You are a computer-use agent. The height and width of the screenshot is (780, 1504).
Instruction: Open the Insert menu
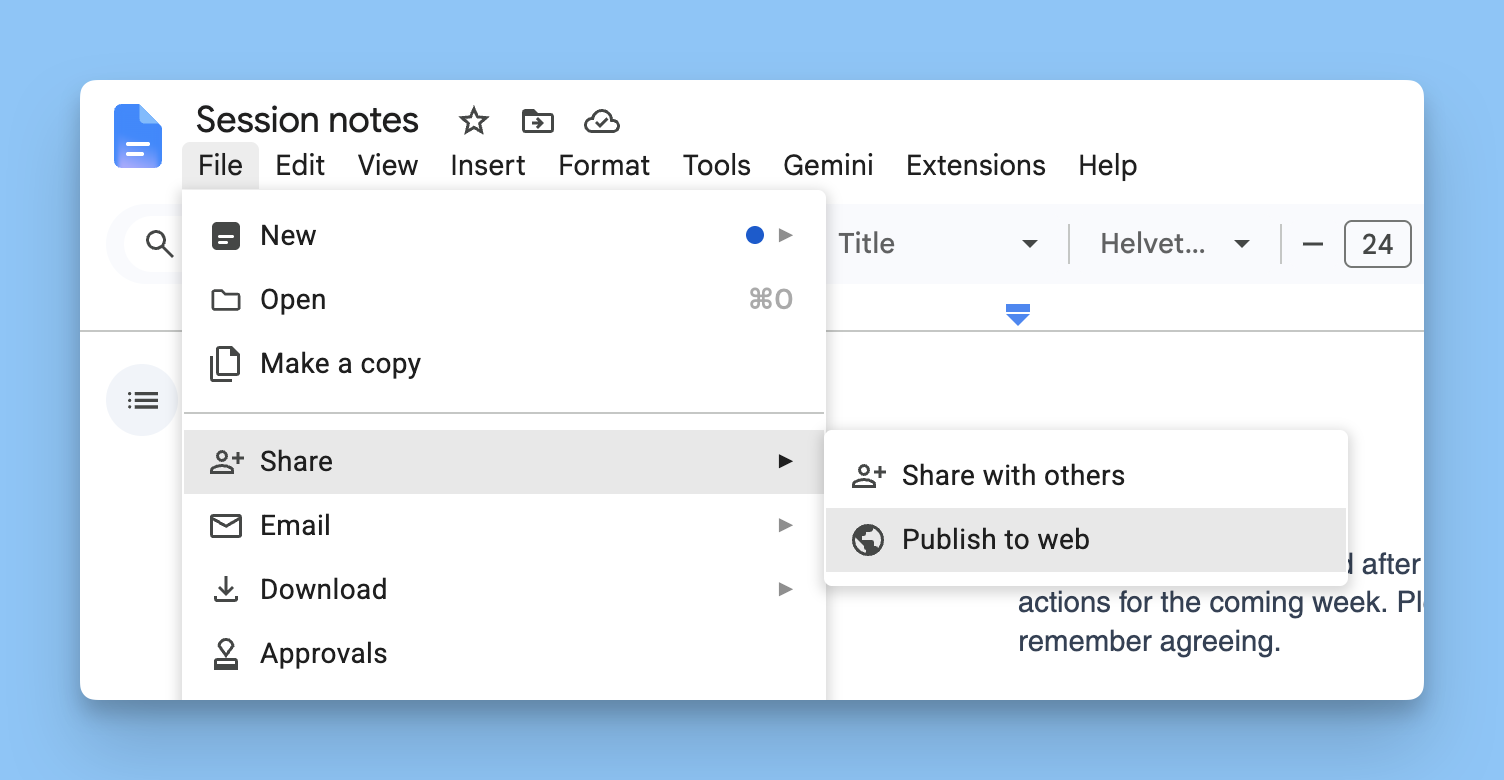(x=488, y=165)
